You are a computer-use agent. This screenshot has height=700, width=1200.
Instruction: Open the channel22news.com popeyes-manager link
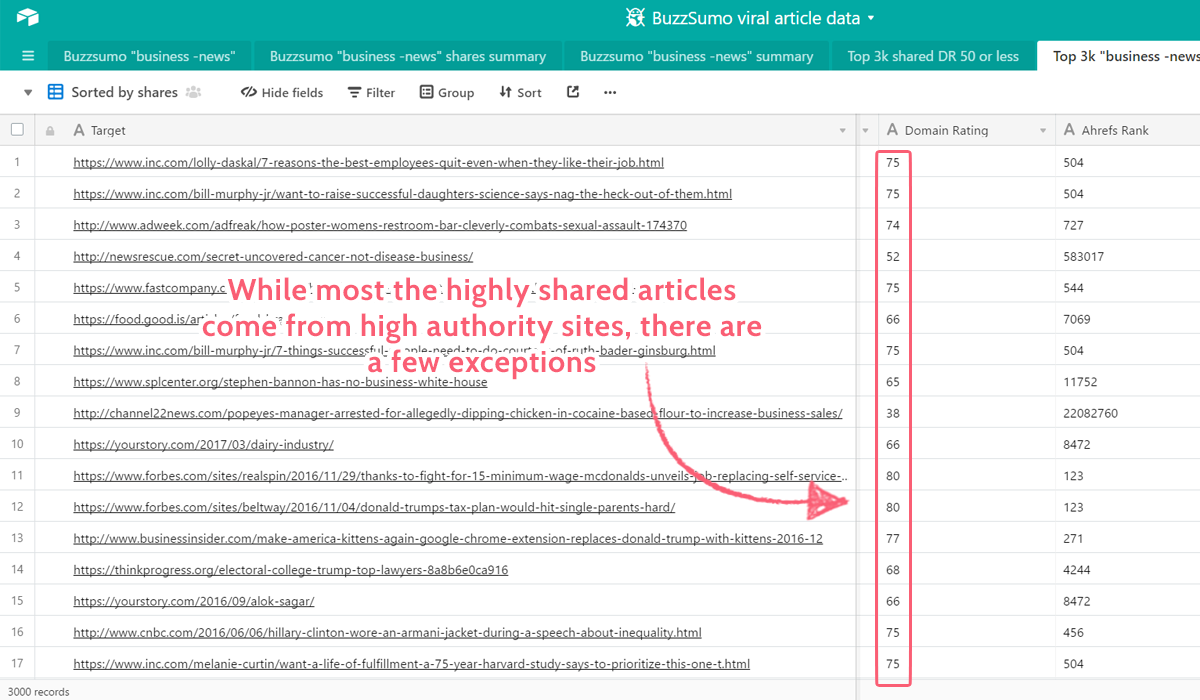458,413
